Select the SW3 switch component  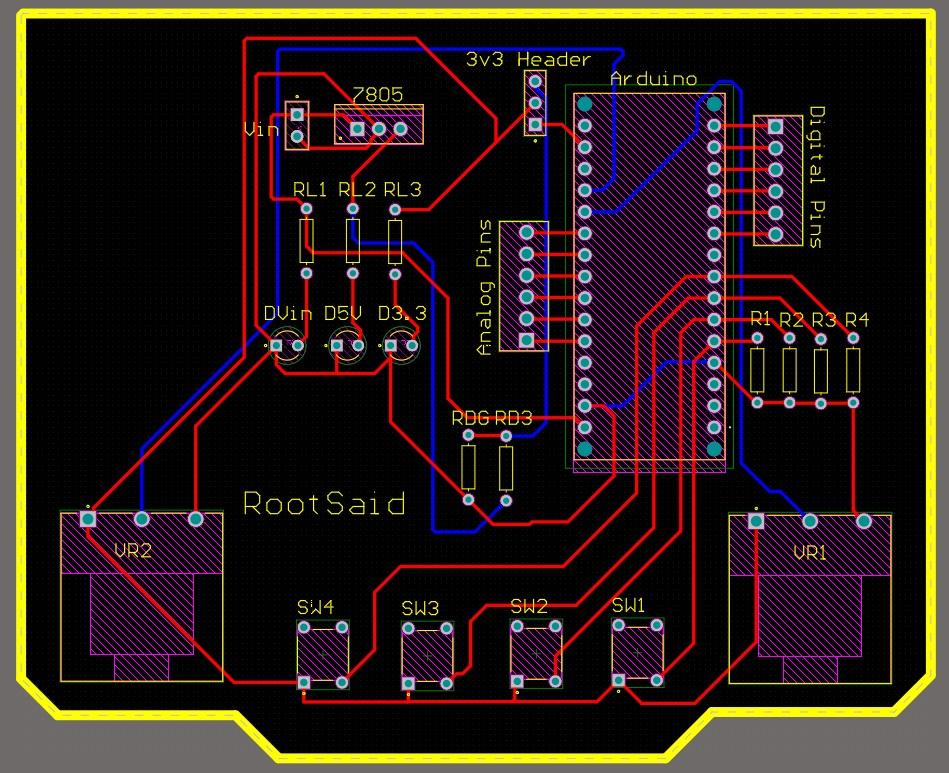(427, 656)
